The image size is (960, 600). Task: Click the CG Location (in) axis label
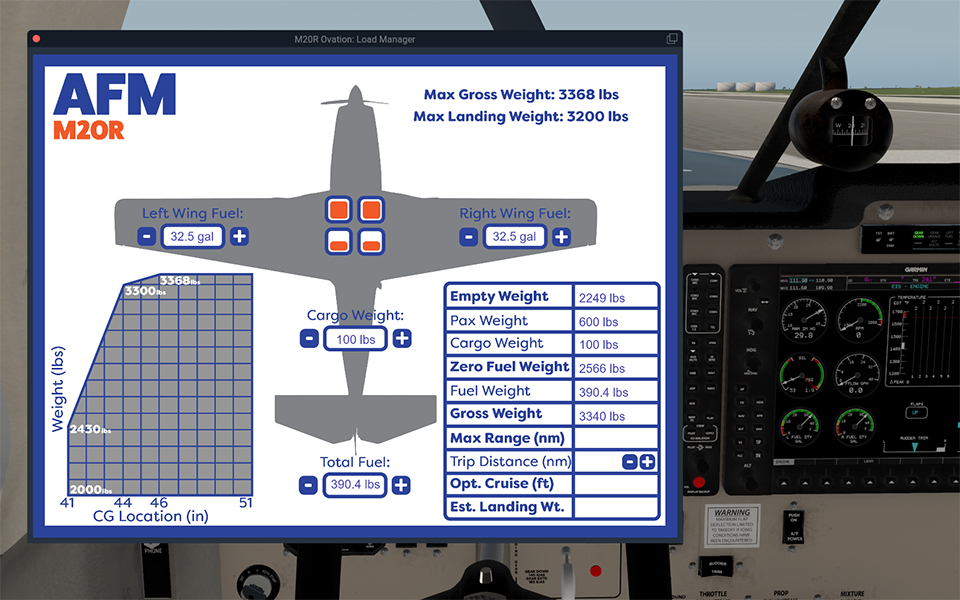pos(151,516)
